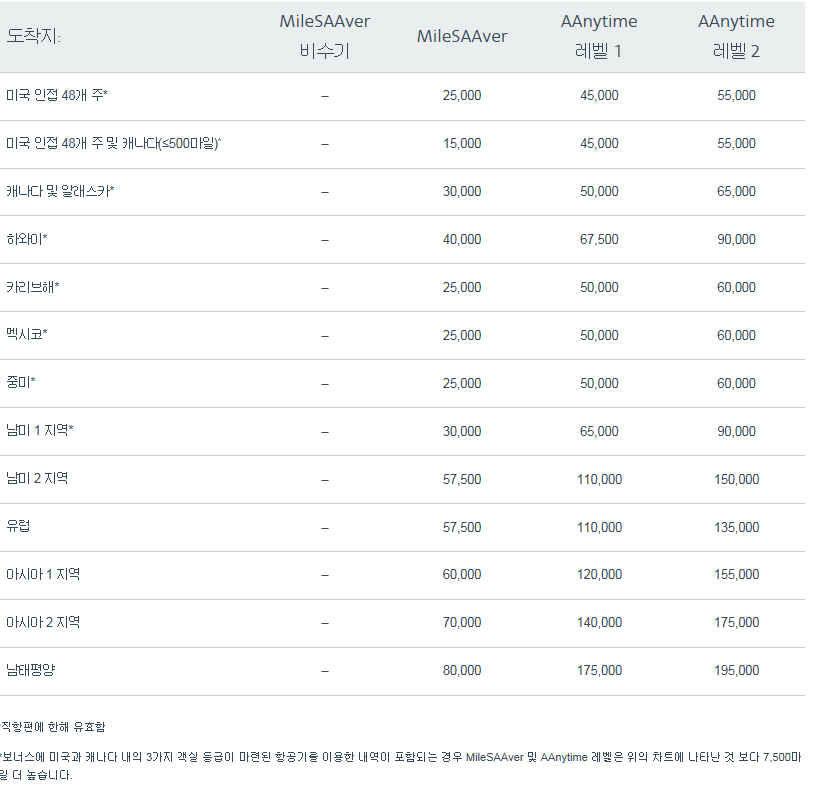Select 25,000 in the 멕시코 row
The width and height of the screenshot is (814, 798).
click(462, 335)
